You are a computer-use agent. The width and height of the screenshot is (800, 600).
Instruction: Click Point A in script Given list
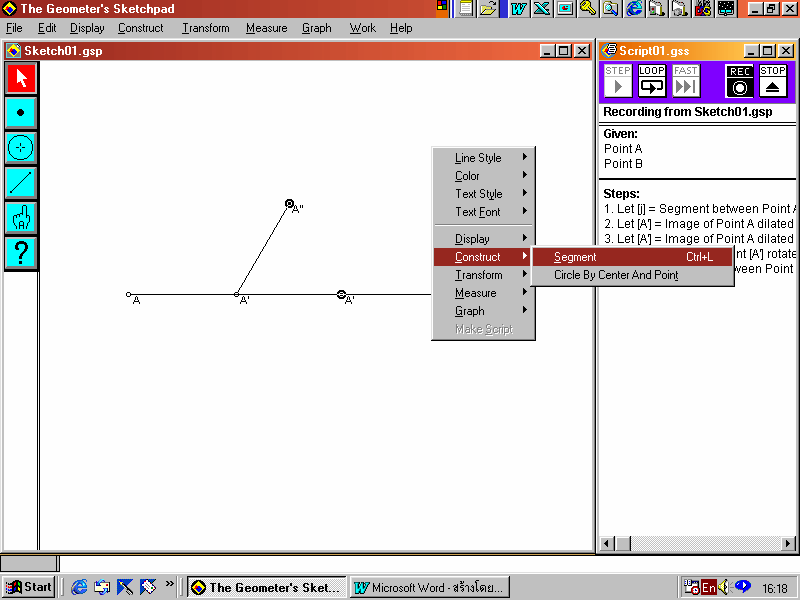point(623,148)
